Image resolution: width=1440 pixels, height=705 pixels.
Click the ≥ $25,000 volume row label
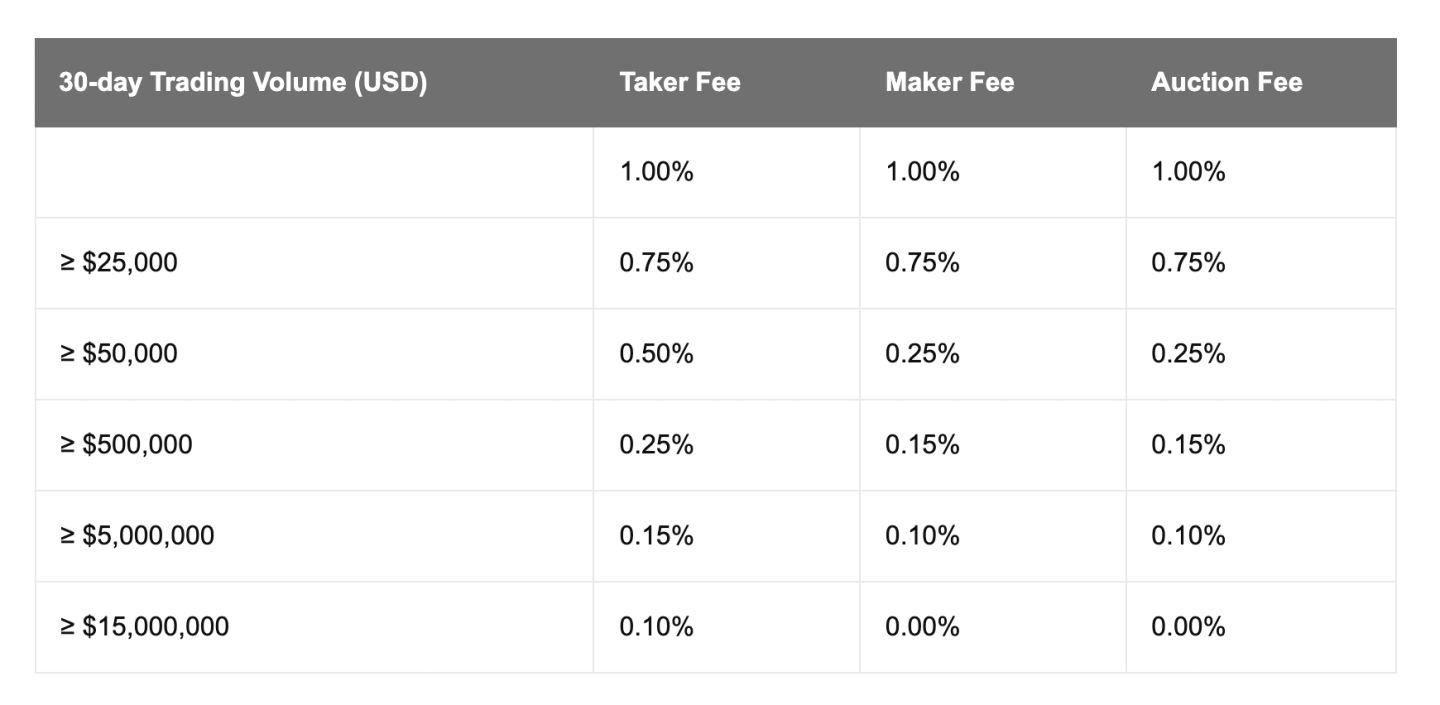[x=118, y=263]
